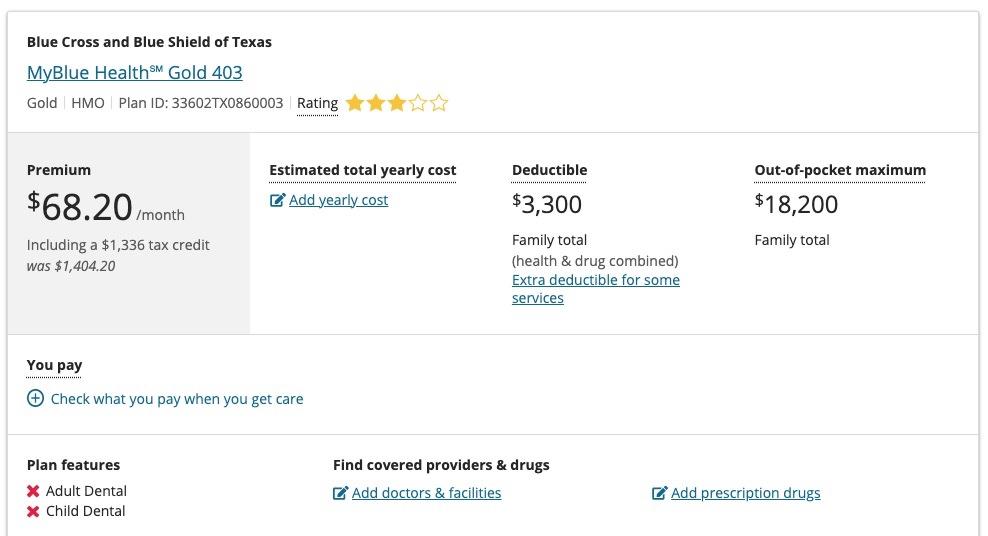Click the last empty rating star
The image size is (988, 536).
point(439,103)
